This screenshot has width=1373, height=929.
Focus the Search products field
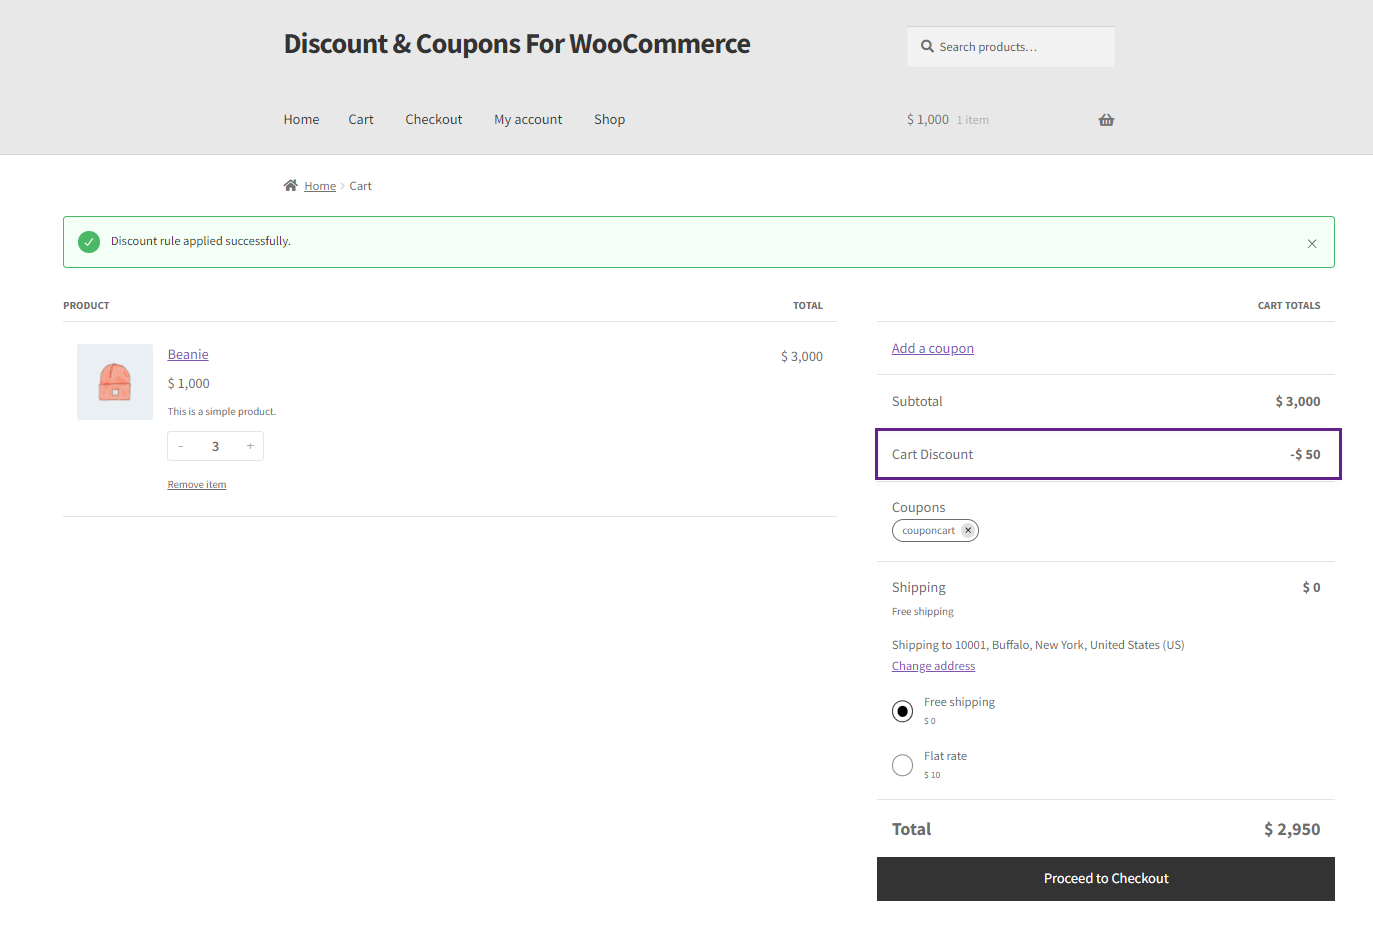coord(1011,47)
